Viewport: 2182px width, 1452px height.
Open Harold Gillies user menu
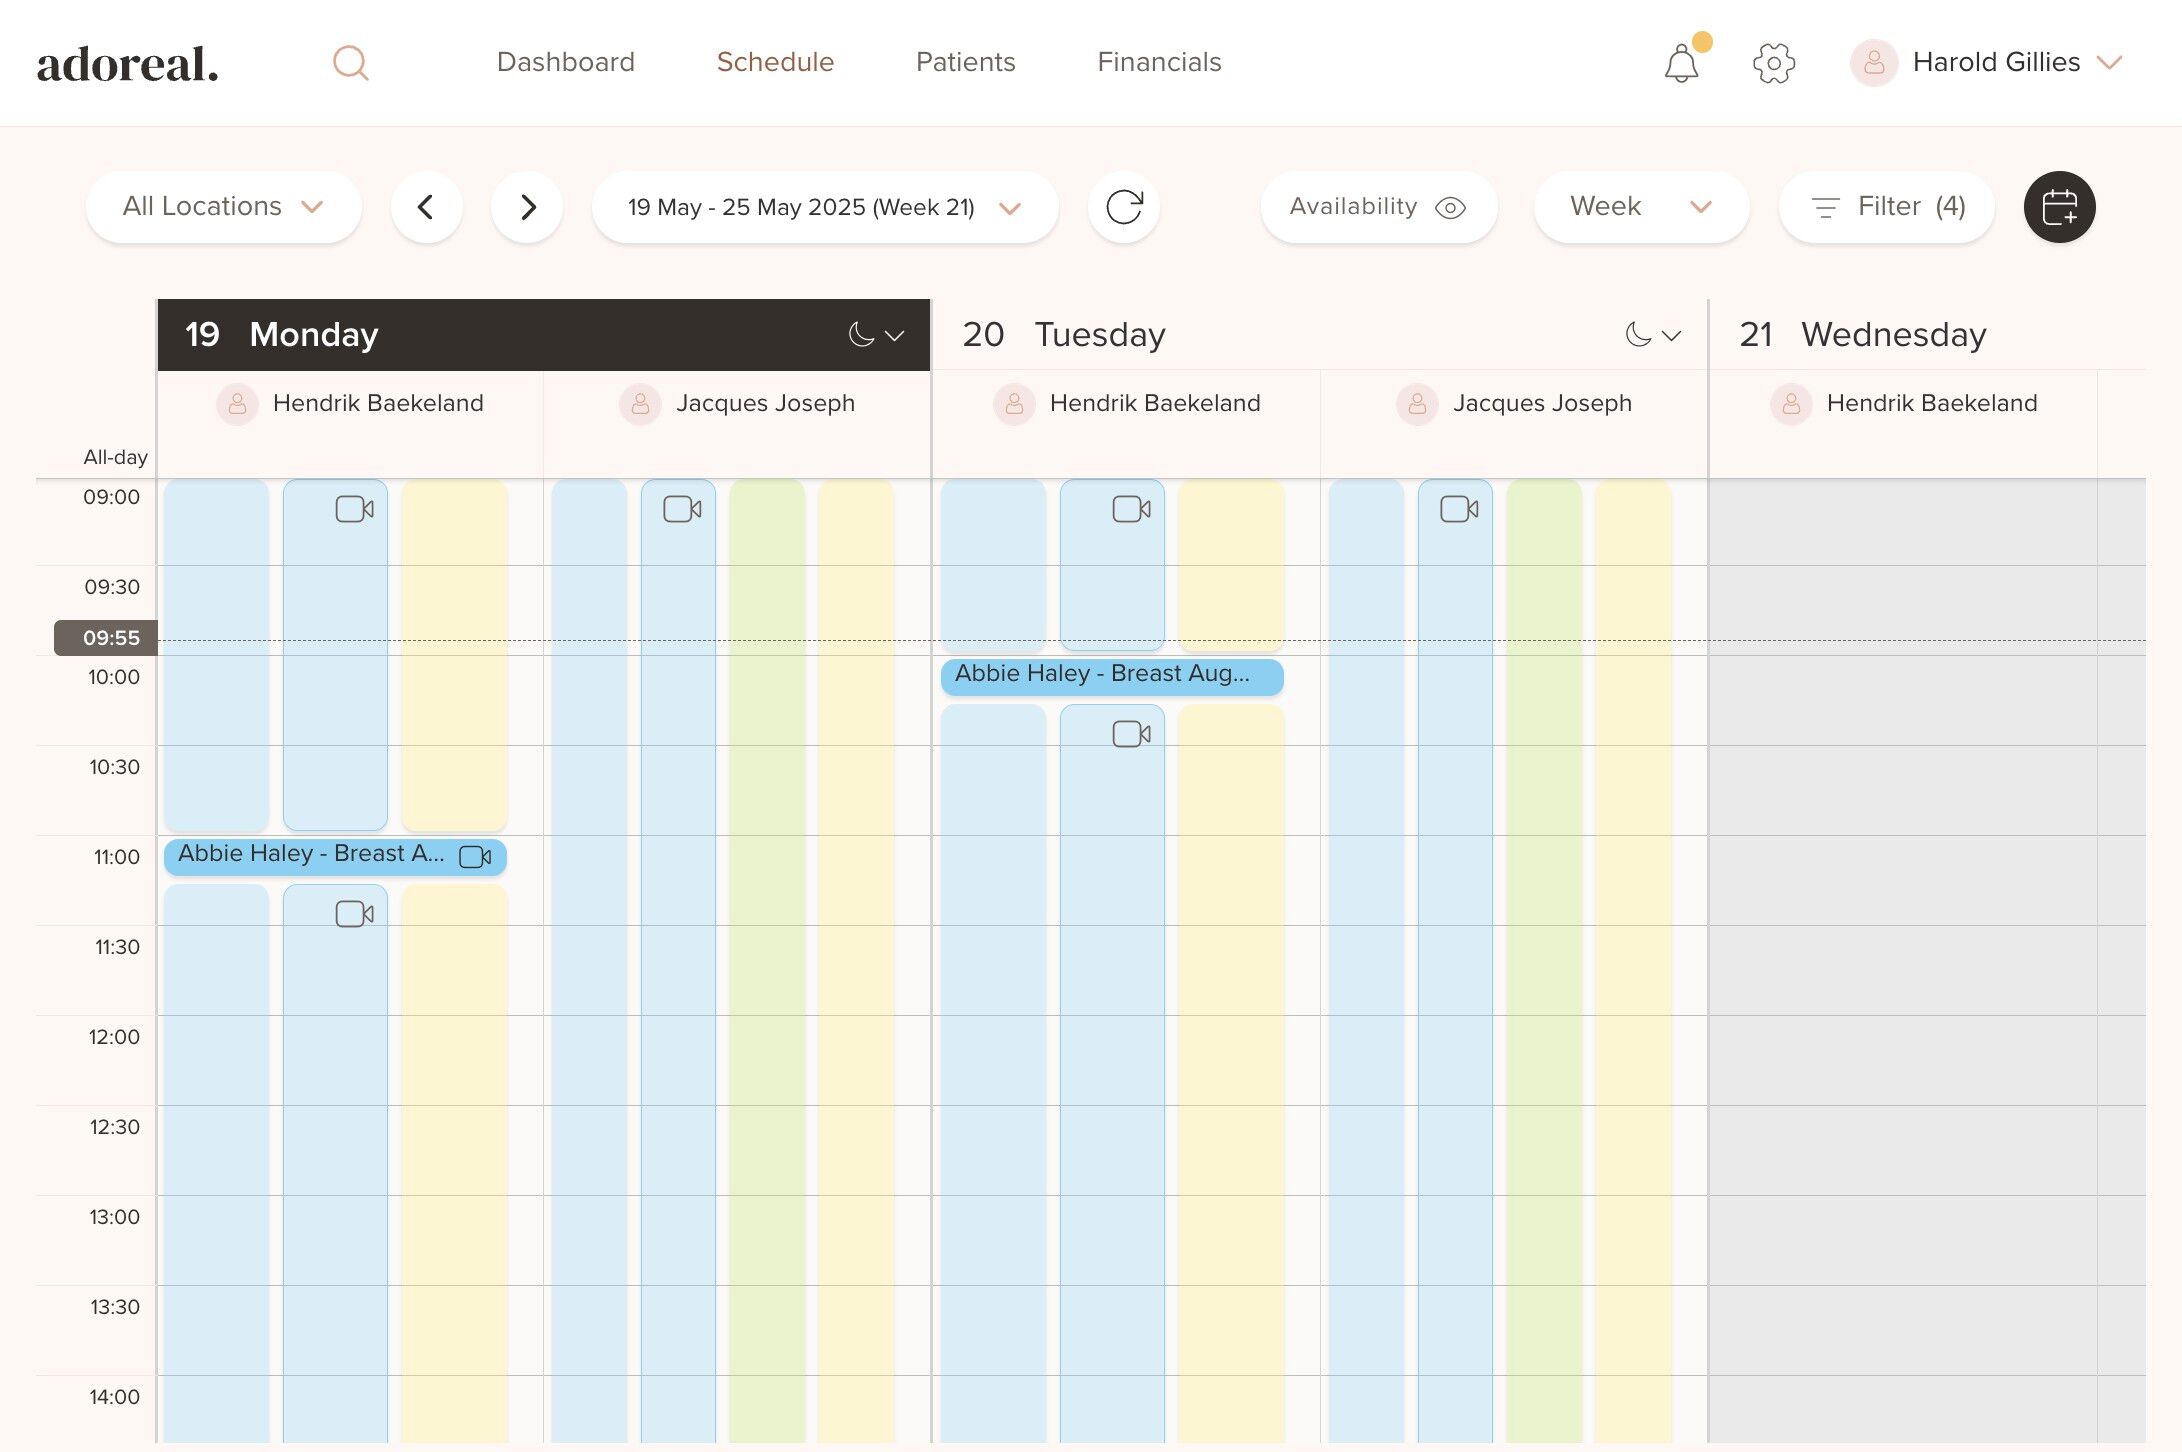pos(1995,62)
